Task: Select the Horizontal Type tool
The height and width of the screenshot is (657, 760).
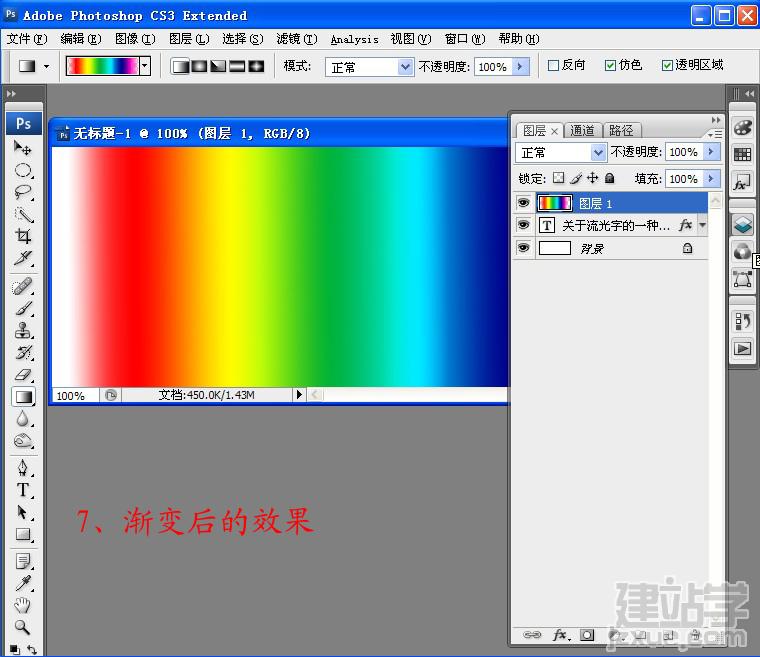Action: (23, 490)
